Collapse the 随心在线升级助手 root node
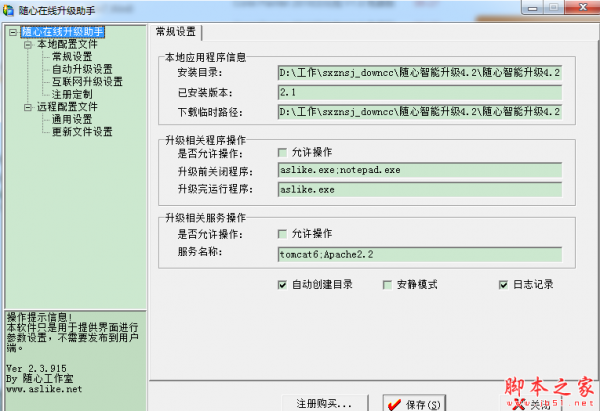600x411 pixels. 13,32
